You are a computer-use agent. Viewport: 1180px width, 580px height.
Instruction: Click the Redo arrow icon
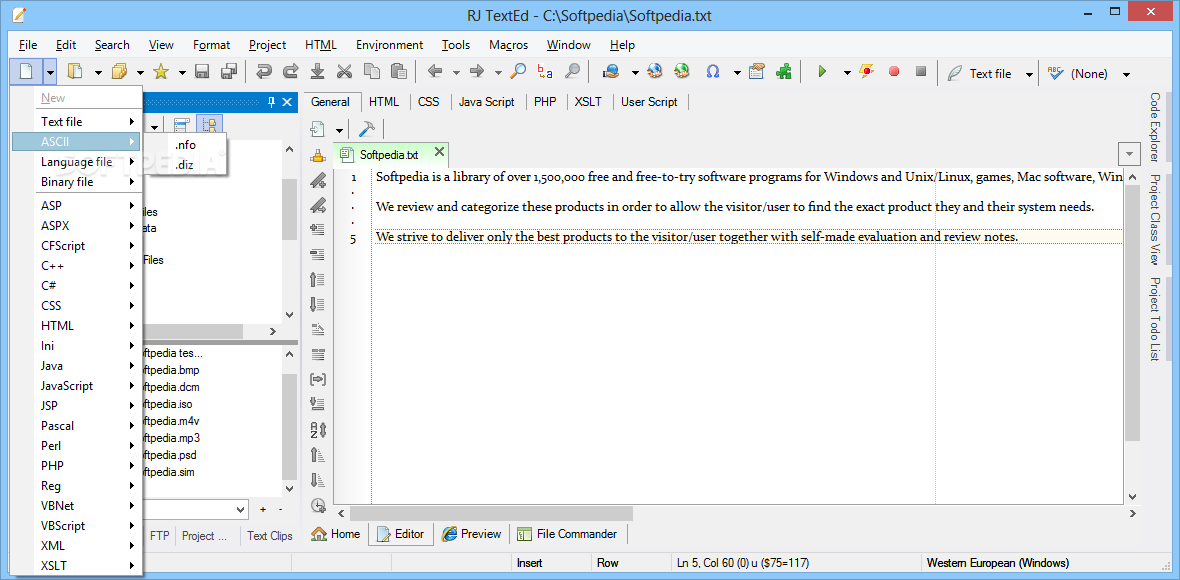[290, 72]
